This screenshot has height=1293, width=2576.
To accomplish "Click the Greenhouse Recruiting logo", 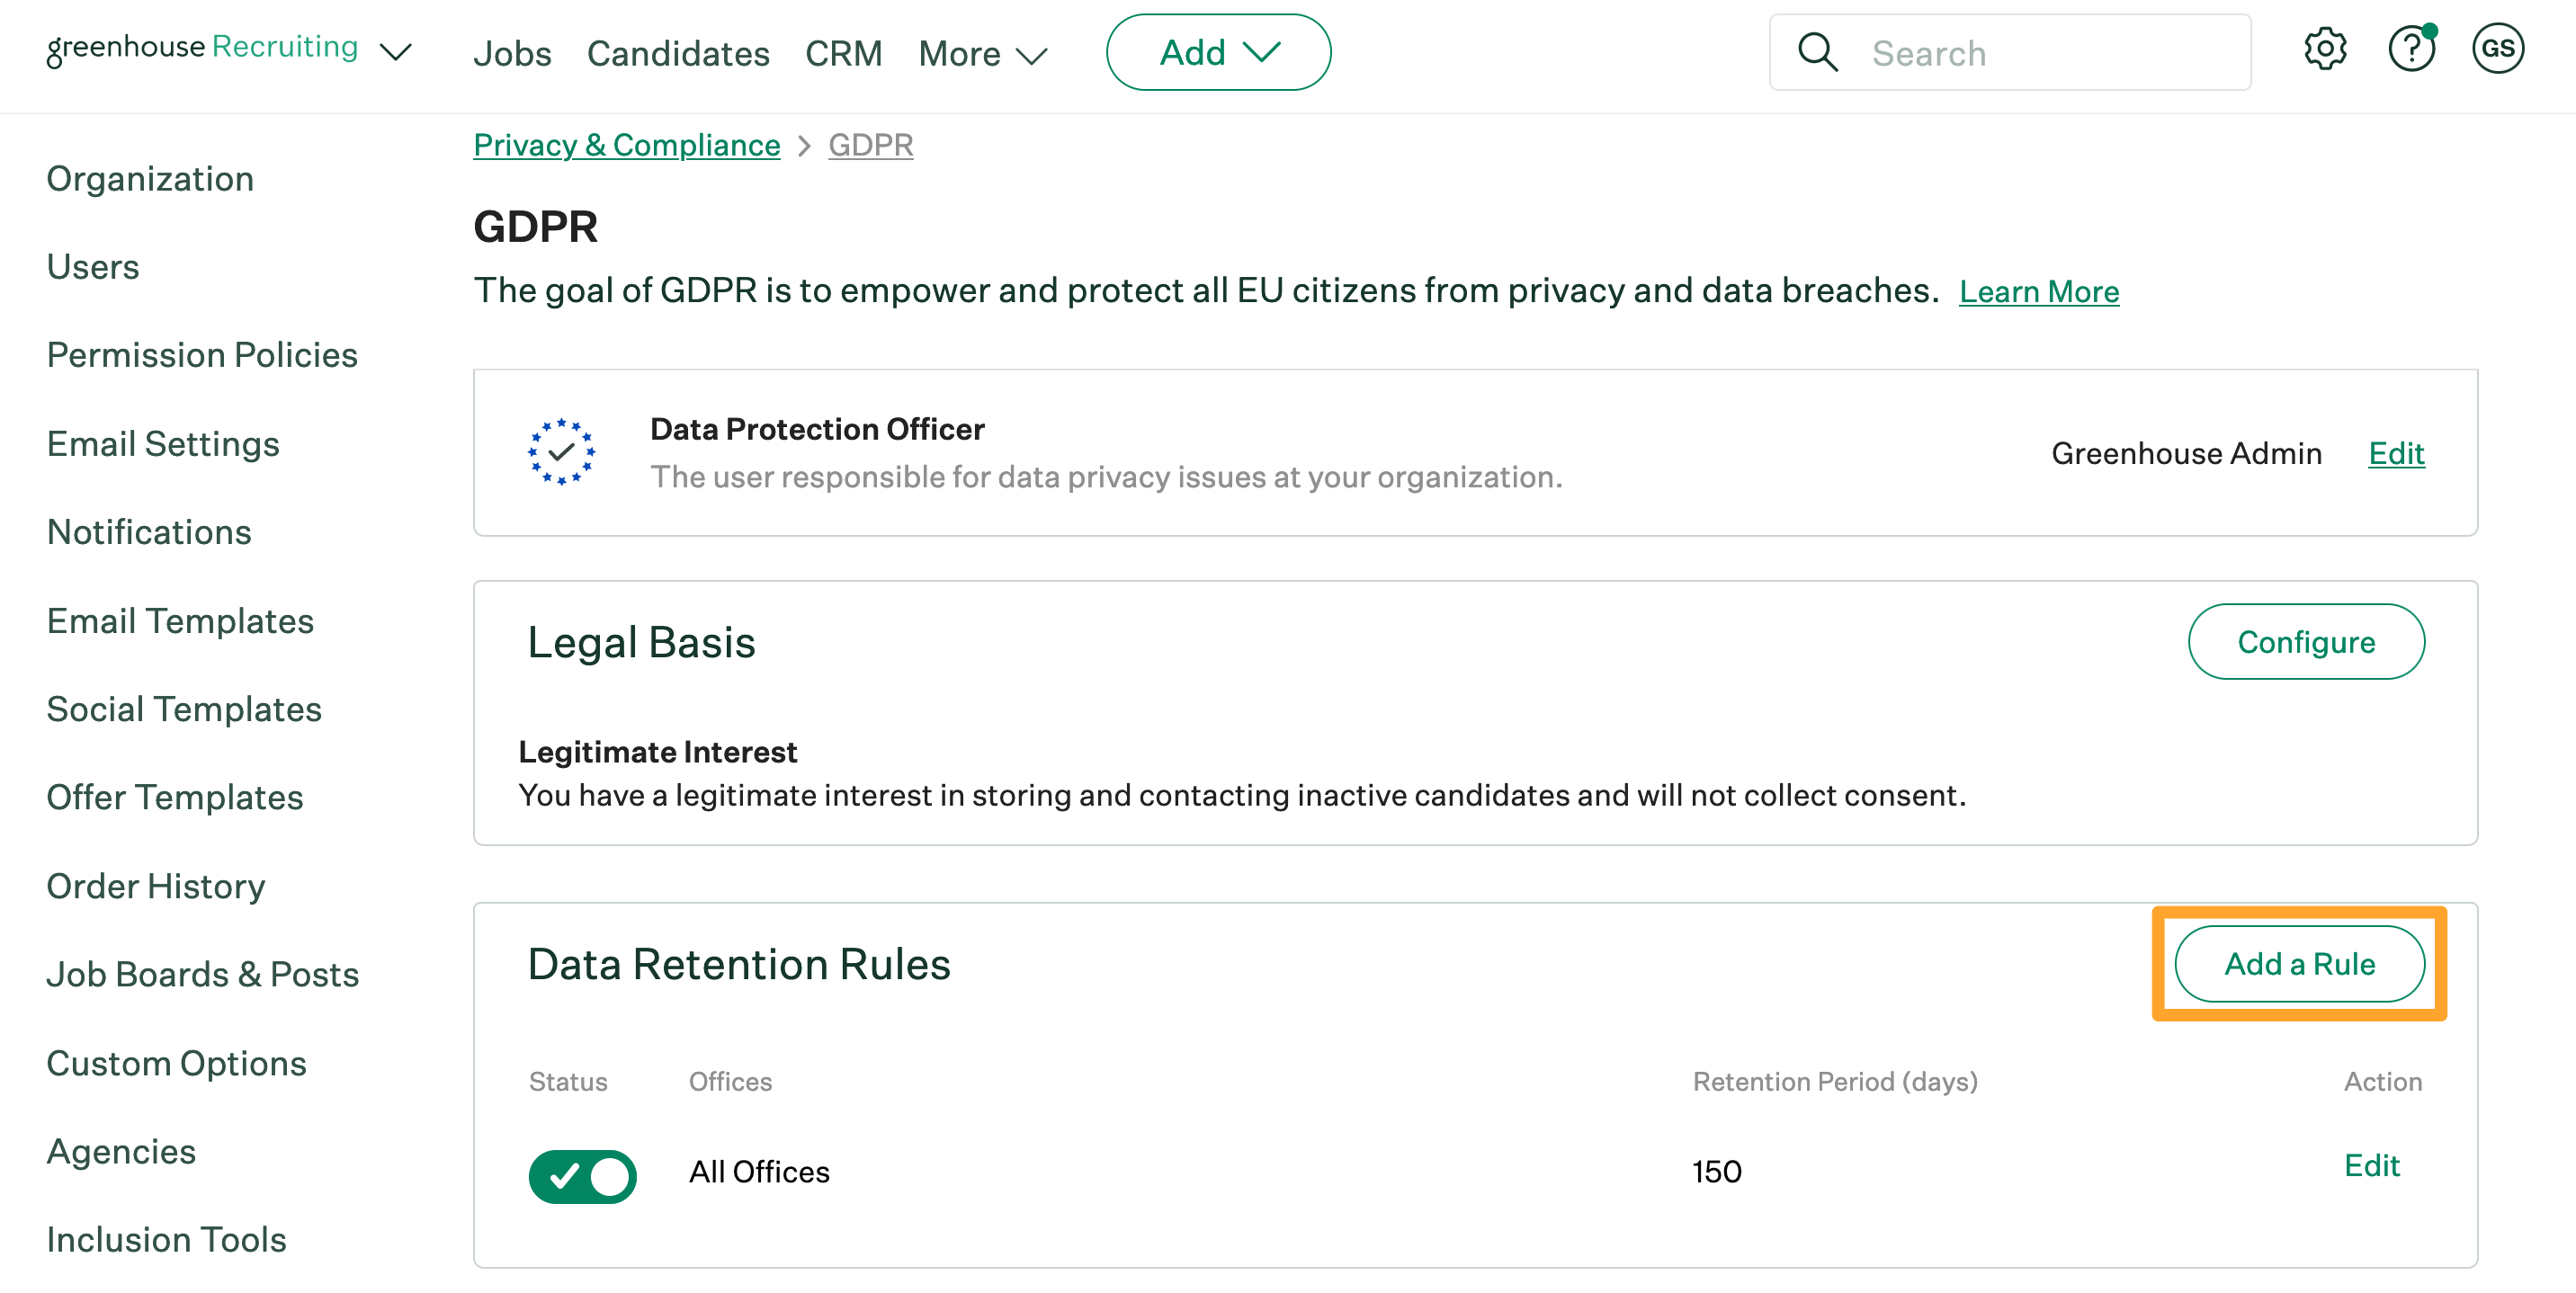I will pyautogui.click(x=203, y=47).
